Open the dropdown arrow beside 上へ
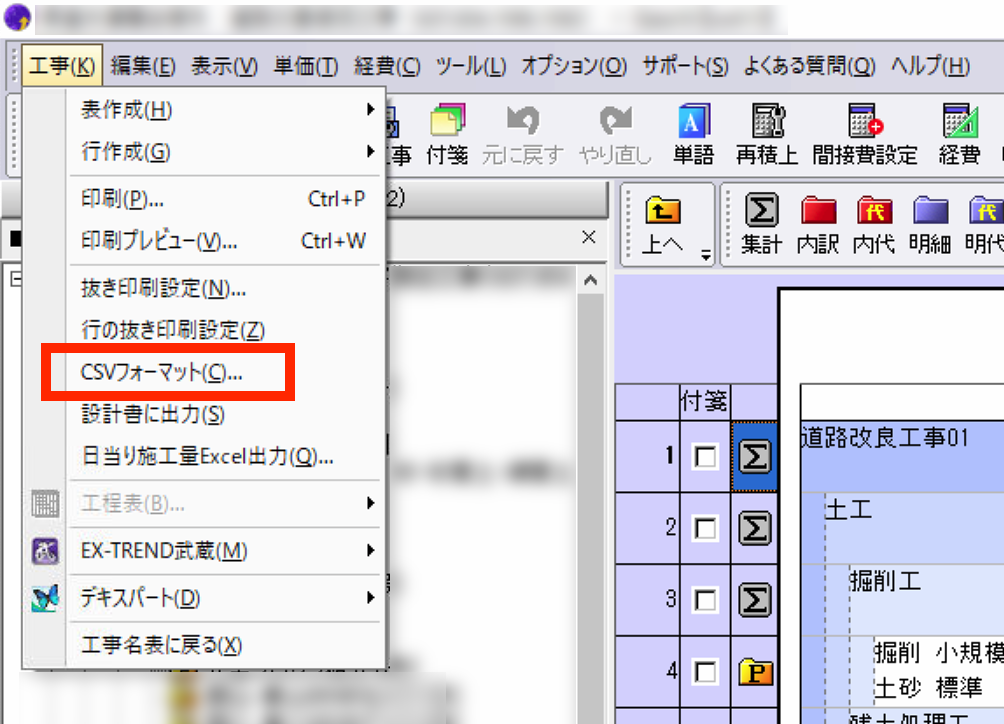Screen dimensions: 1004x724 click(706, 254)
